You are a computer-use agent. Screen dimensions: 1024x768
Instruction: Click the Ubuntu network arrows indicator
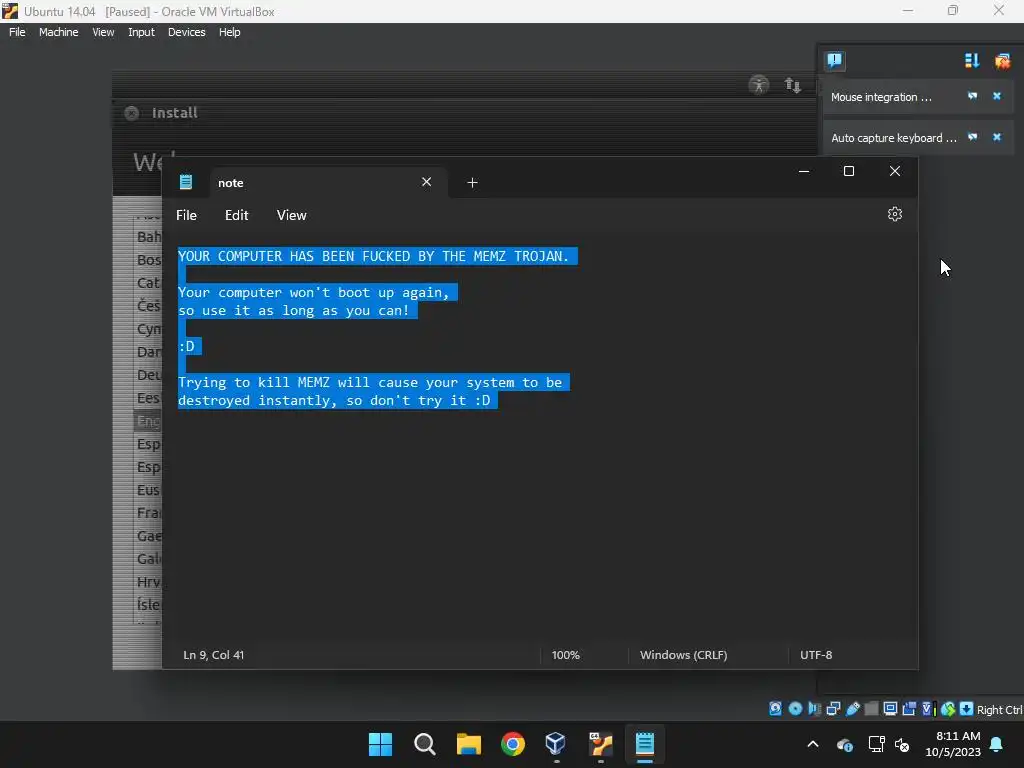[x=792, y=85]
